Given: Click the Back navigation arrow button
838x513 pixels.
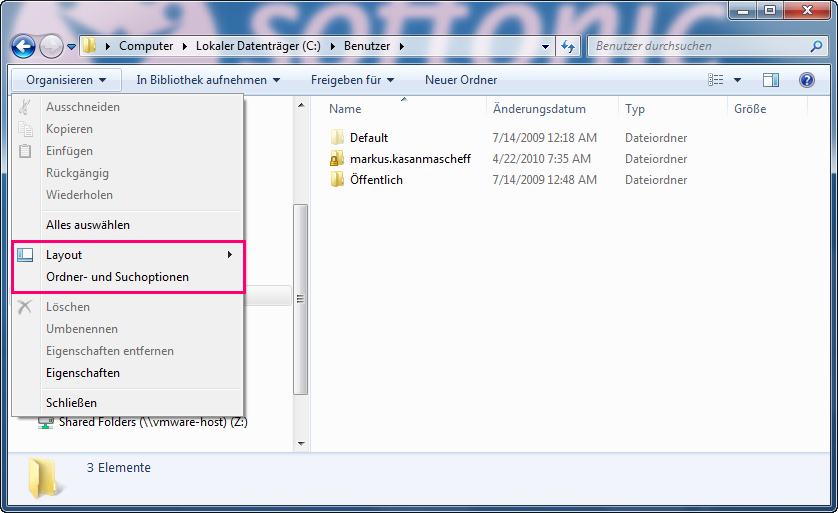Looking at the screenshot, I should pos(24,46).
